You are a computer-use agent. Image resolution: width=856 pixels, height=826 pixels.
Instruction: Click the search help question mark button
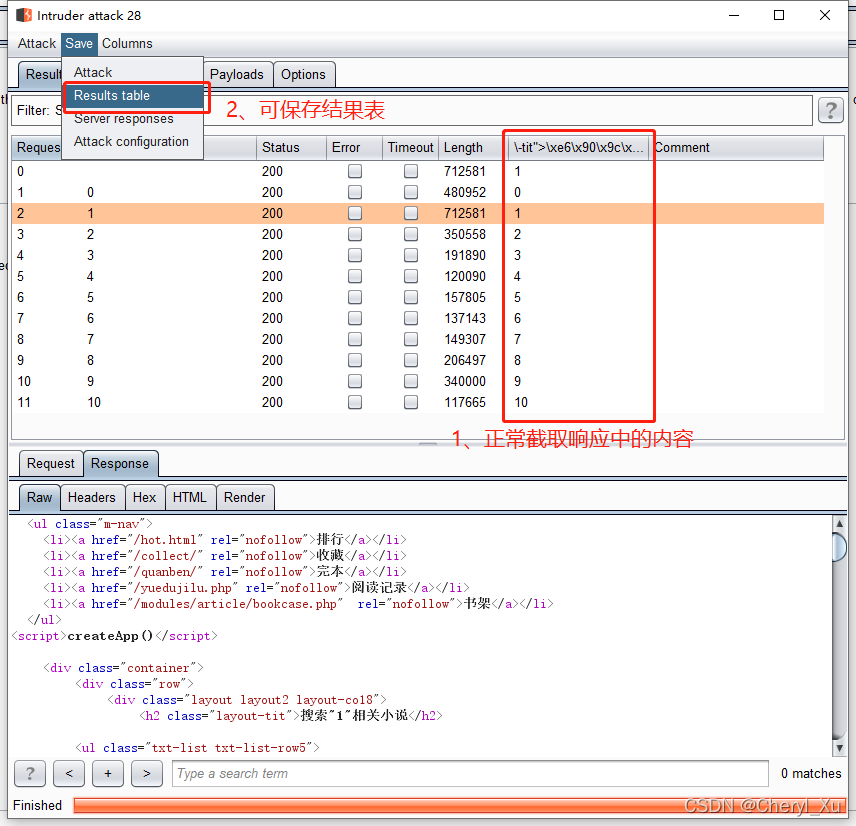[x=30, y=773]
